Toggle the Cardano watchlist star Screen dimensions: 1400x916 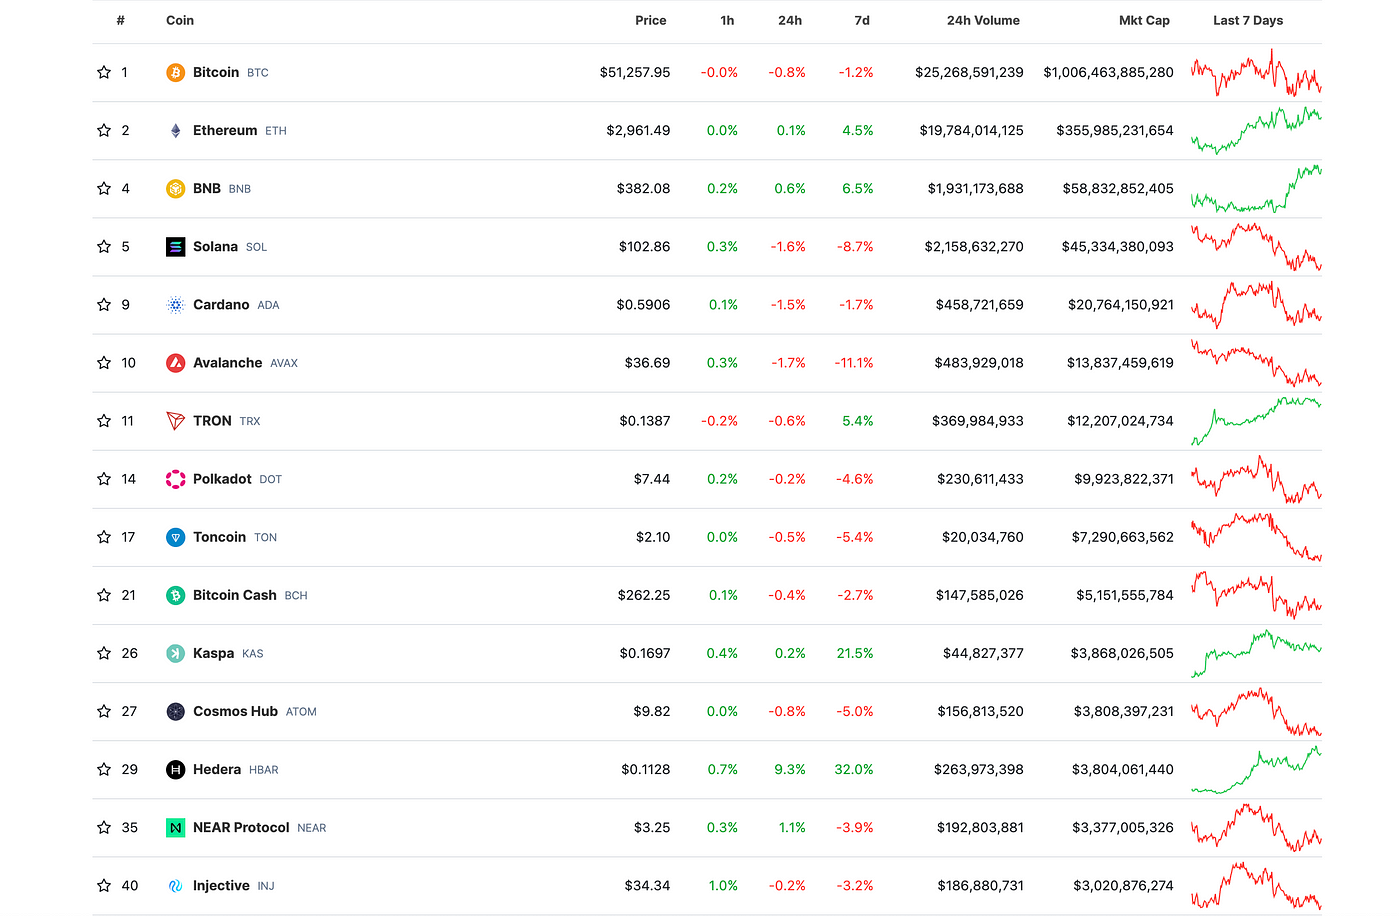(x=104, y=304)
